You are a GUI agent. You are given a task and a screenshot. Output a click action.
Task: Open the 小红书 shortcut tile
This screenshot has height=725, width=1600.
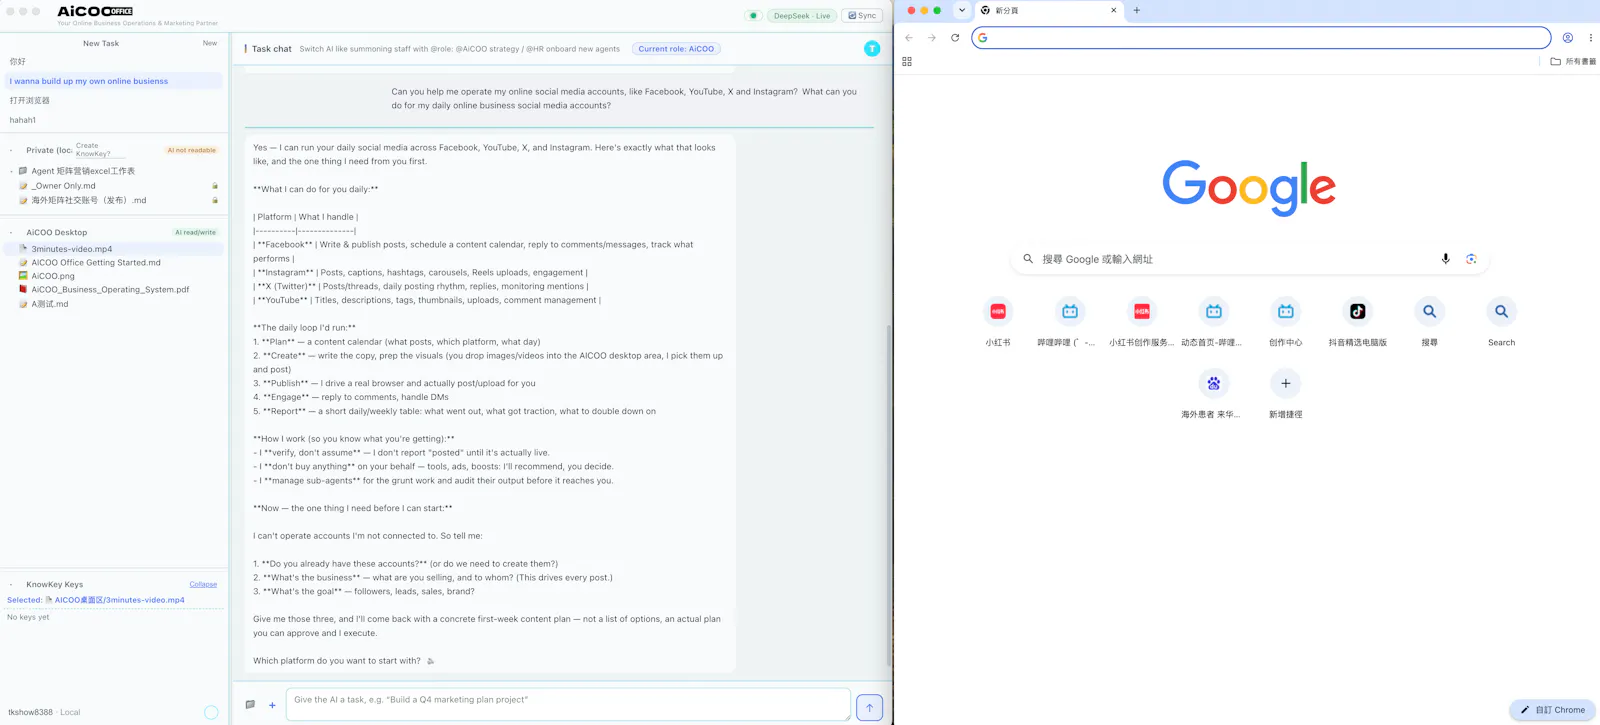point(998,322)
